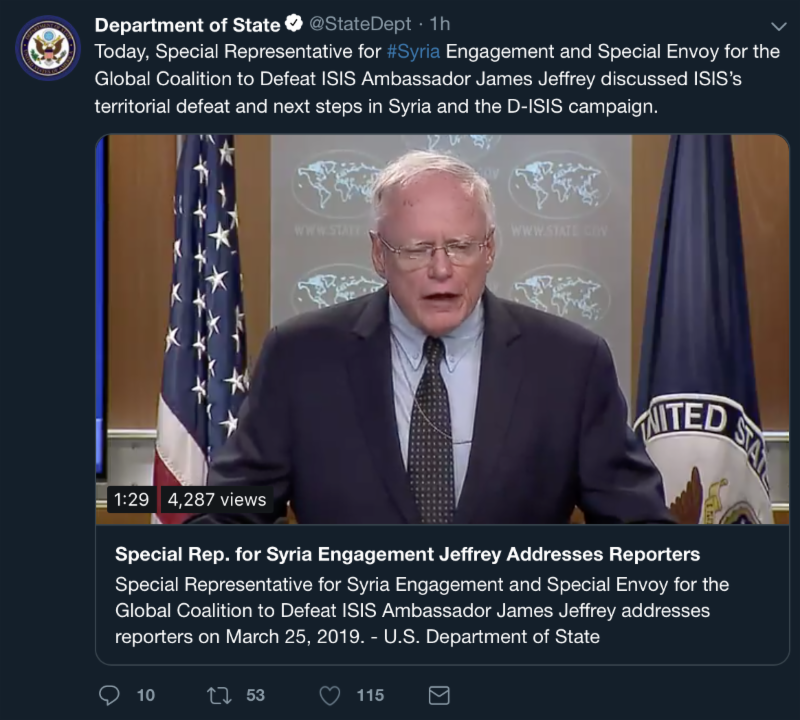Click the 4,287 views counter
800x720 pixels.
pyautogui.click(x=217, y=499)
